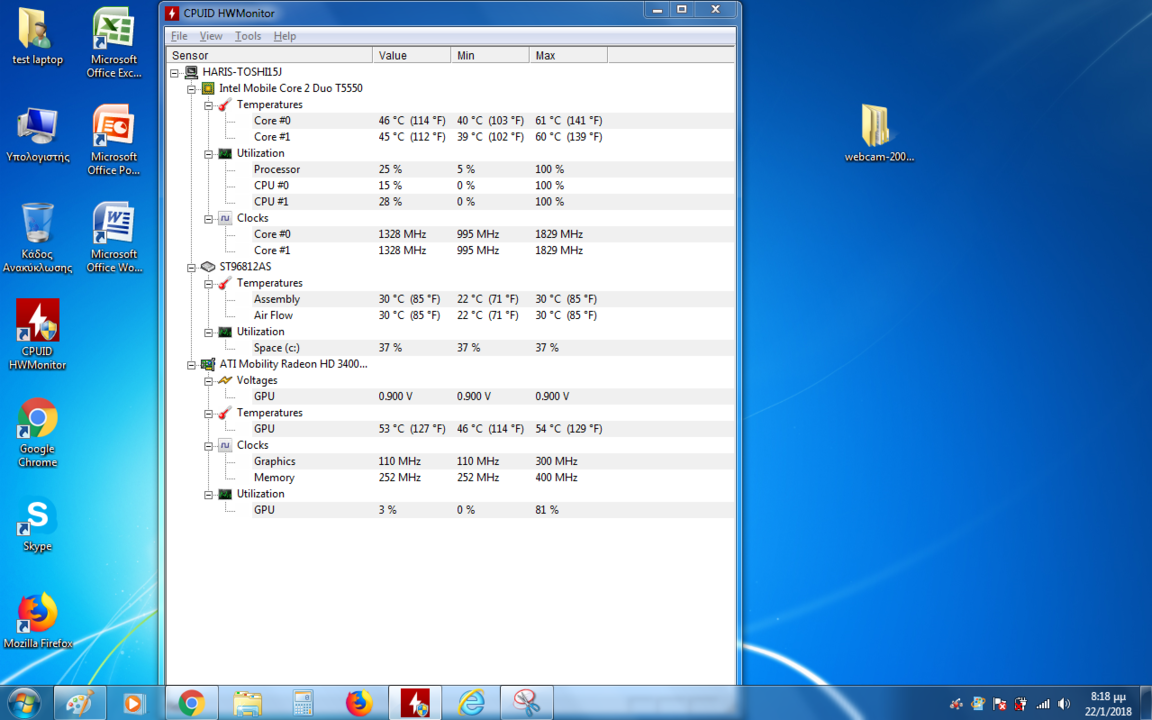Select the Microsoft Office Excel desktop shortcut
The image size is (1152, 720).
coord(114,43)
